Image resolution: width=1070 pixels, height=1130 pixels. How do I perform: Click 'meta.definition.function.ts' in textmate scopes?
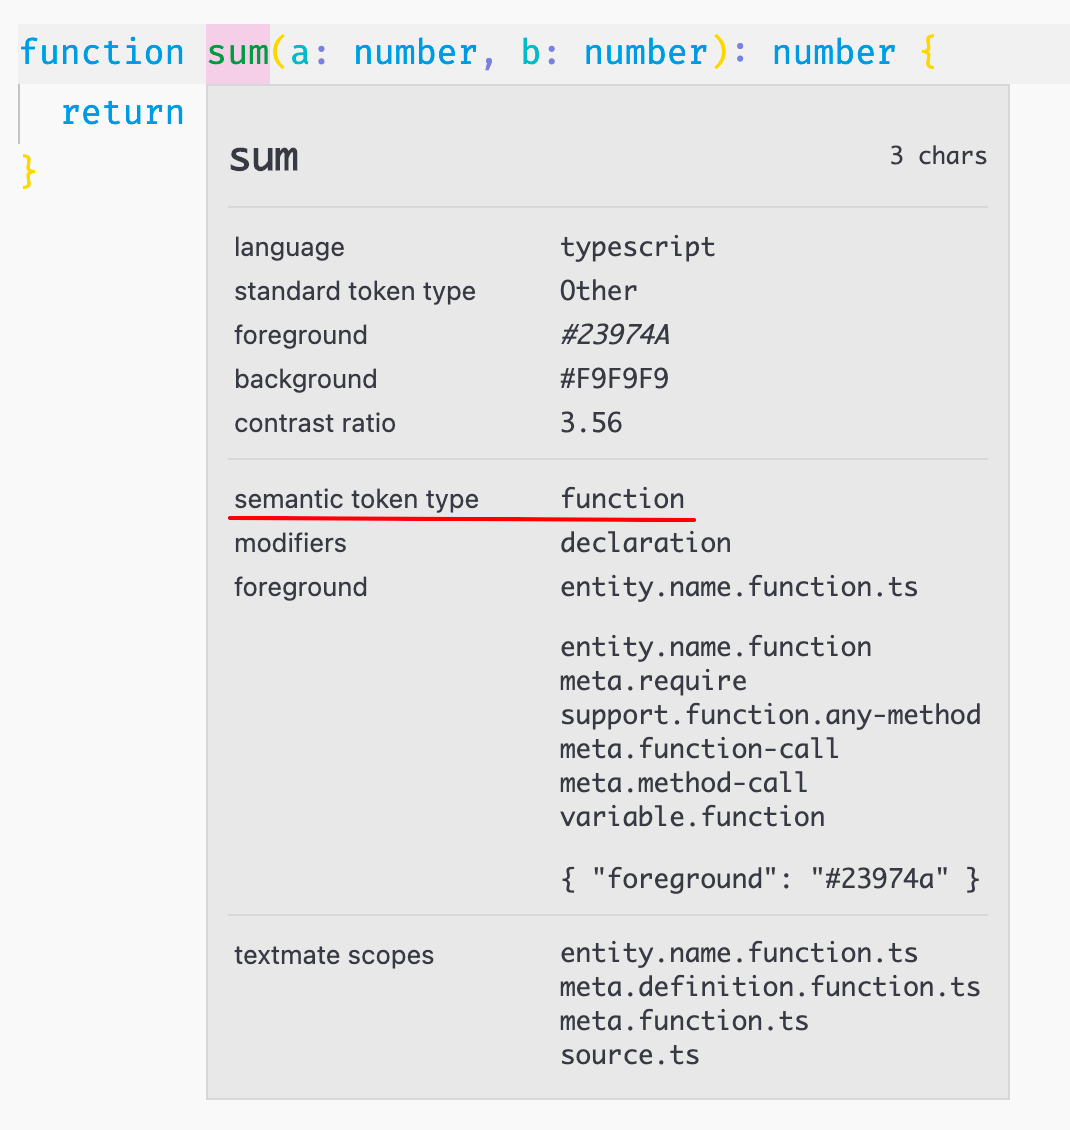click(x=770, y=987)
